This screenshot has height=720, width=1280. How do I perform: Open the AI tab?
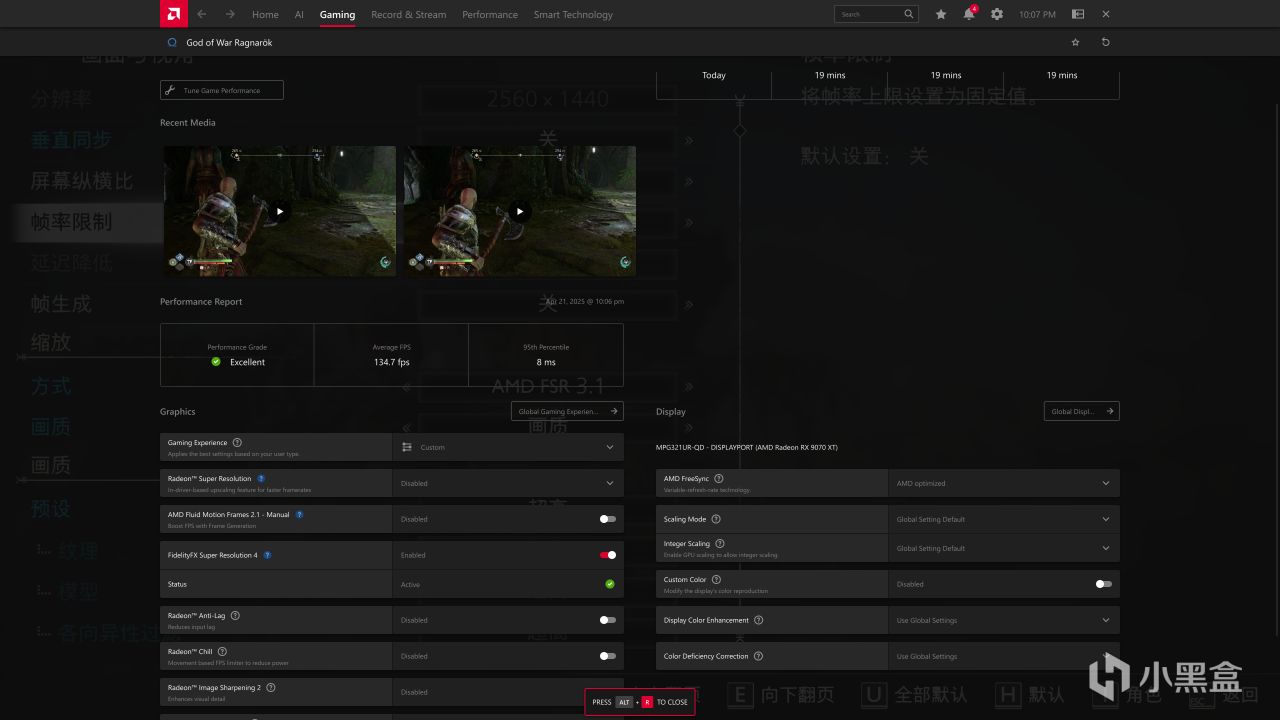(299, 15)
